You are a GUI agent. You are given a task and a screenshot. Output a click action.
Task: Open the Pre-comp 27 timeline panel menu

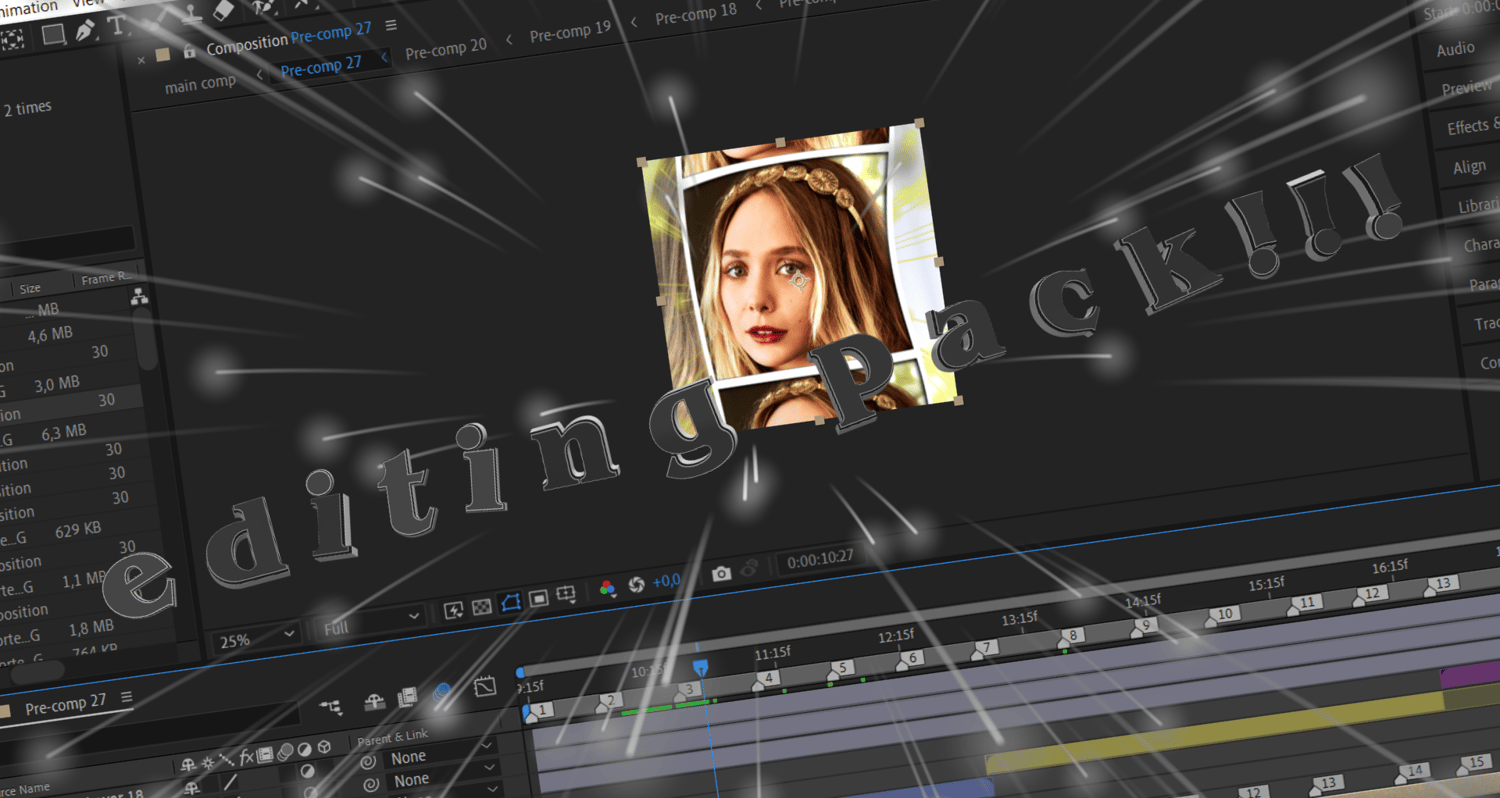(126, 698)
